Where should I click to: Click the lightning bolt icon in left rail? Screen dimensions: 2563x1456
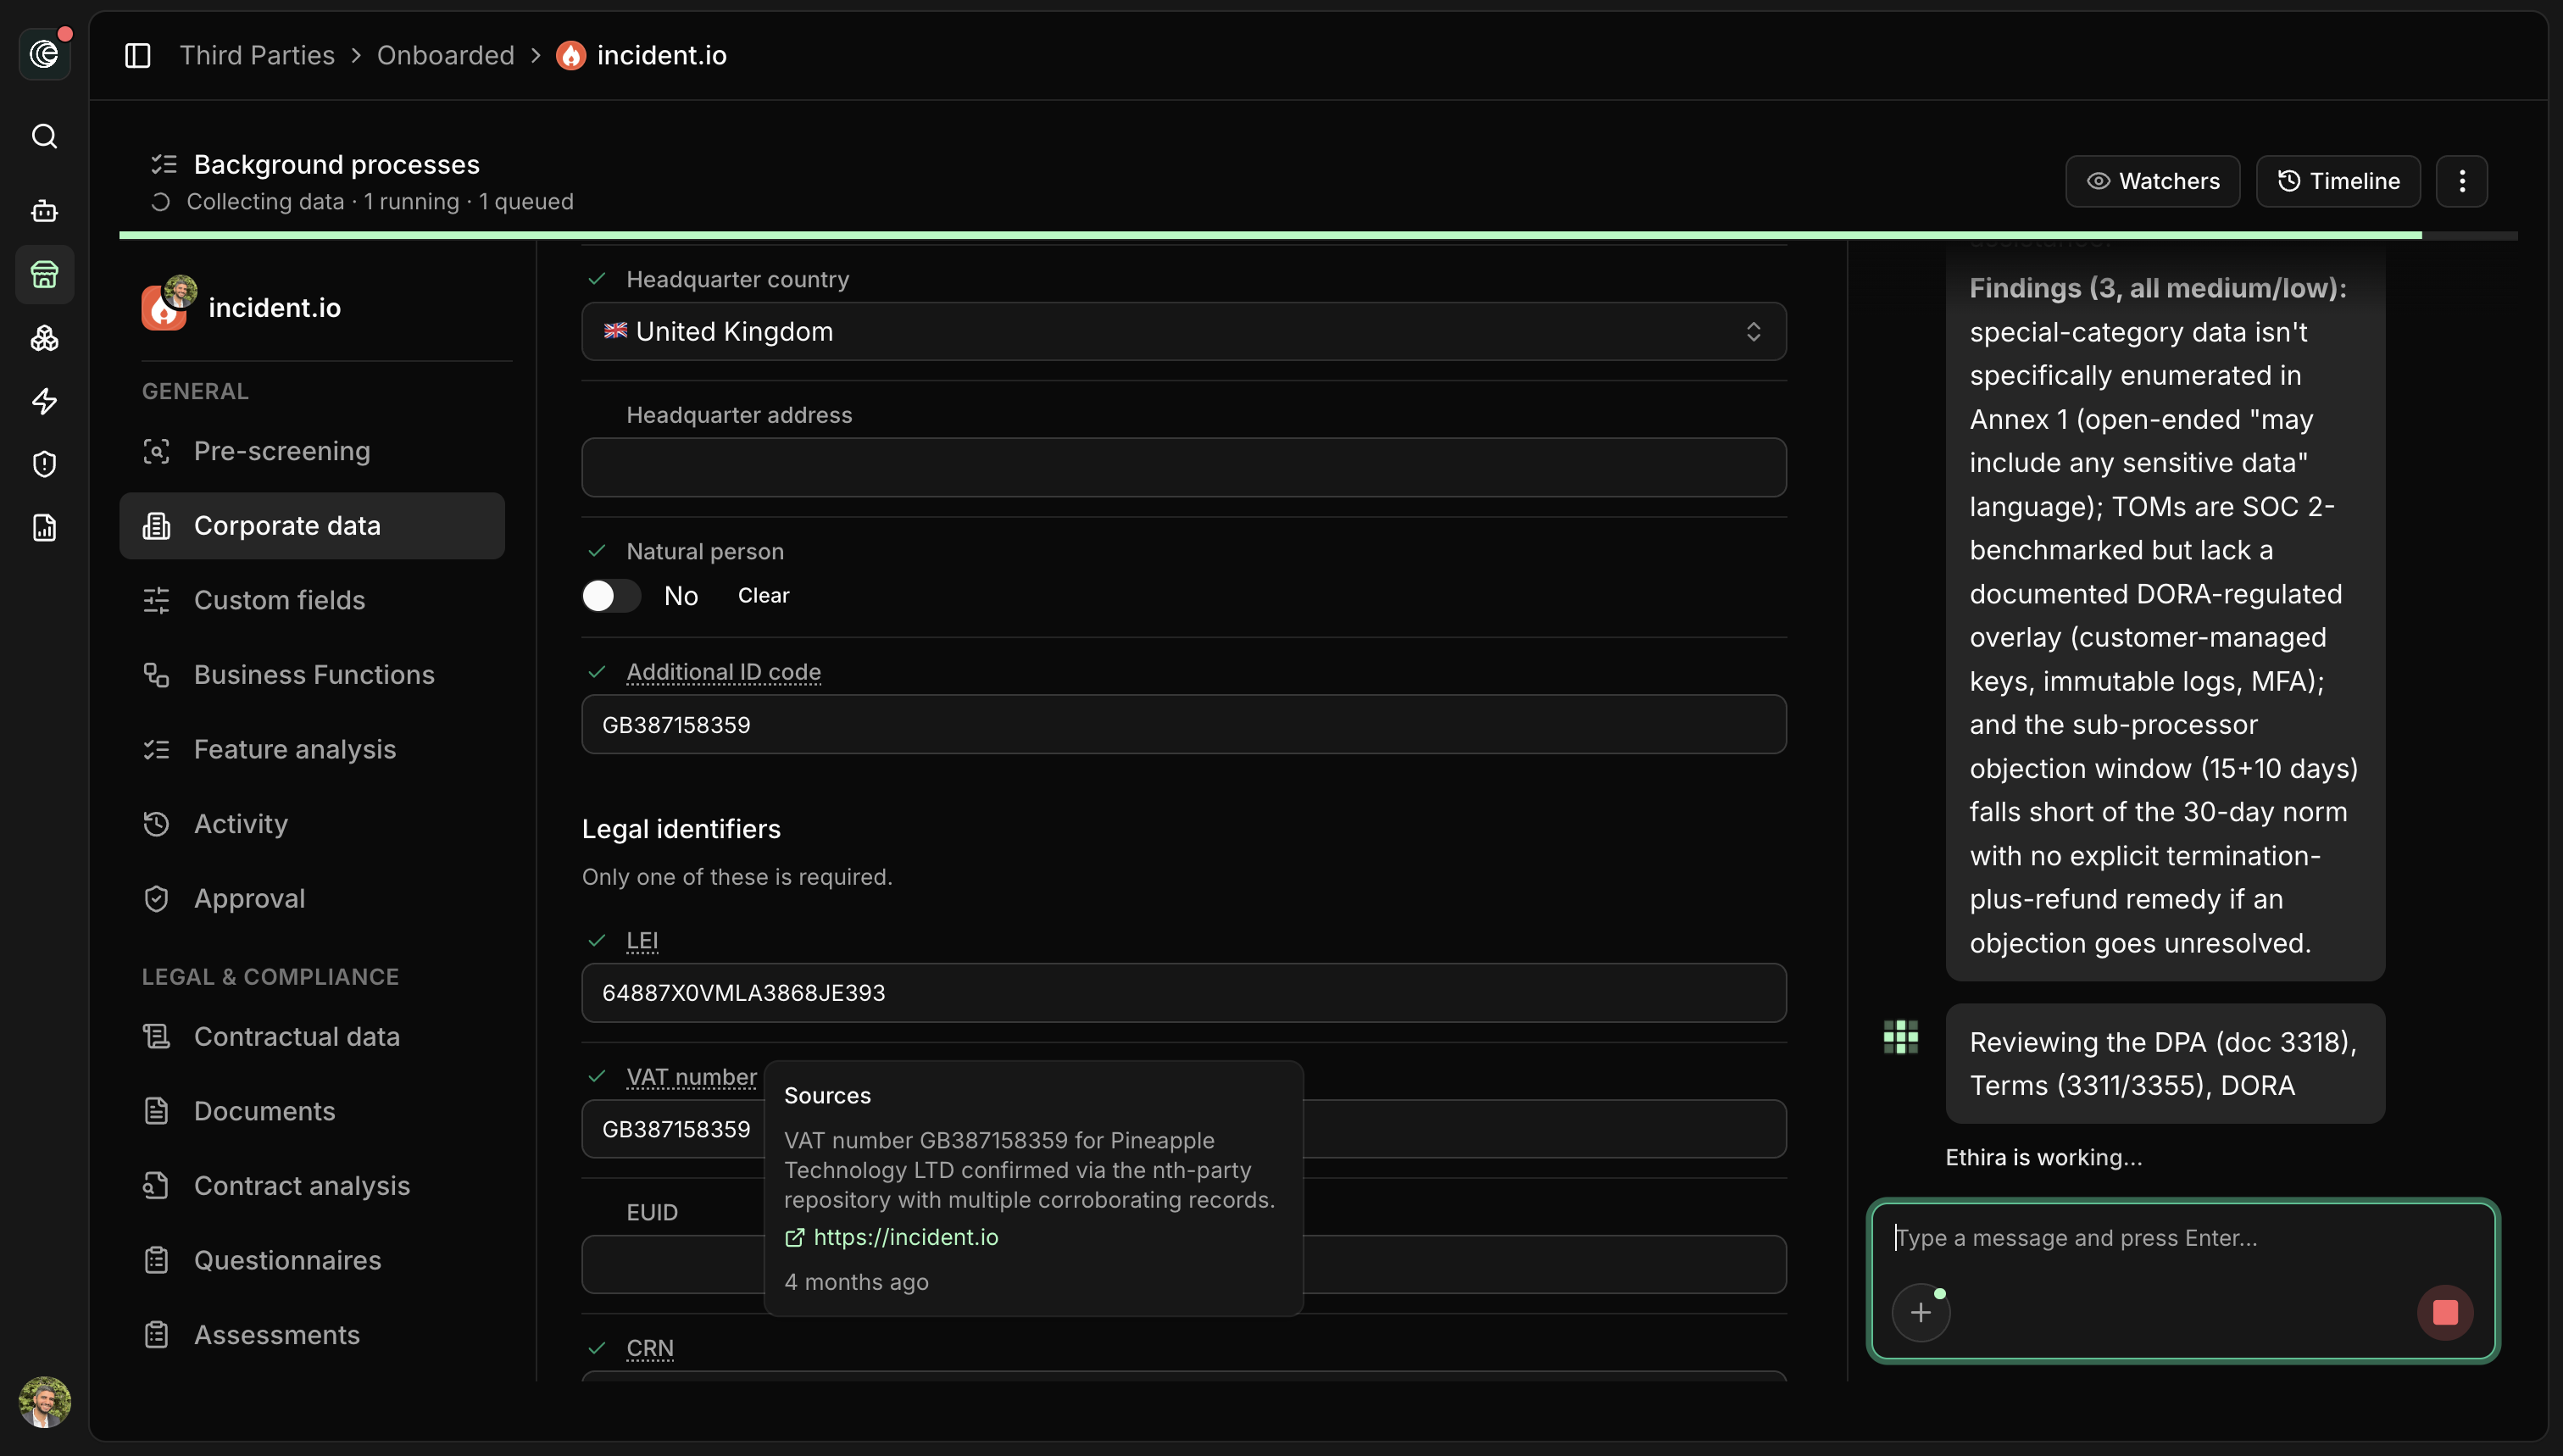pos(44,401)
